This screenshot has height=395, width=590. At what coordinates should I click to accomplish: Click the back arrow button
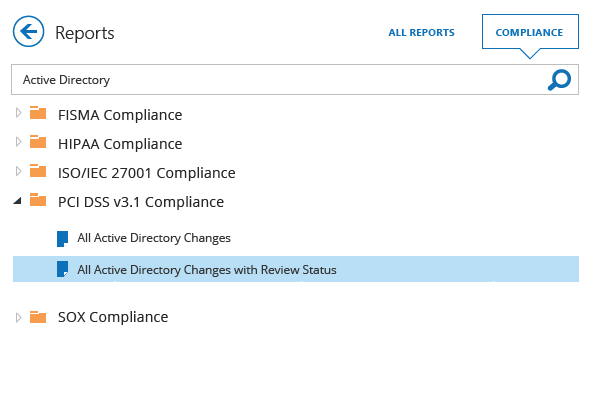(28, 31)
